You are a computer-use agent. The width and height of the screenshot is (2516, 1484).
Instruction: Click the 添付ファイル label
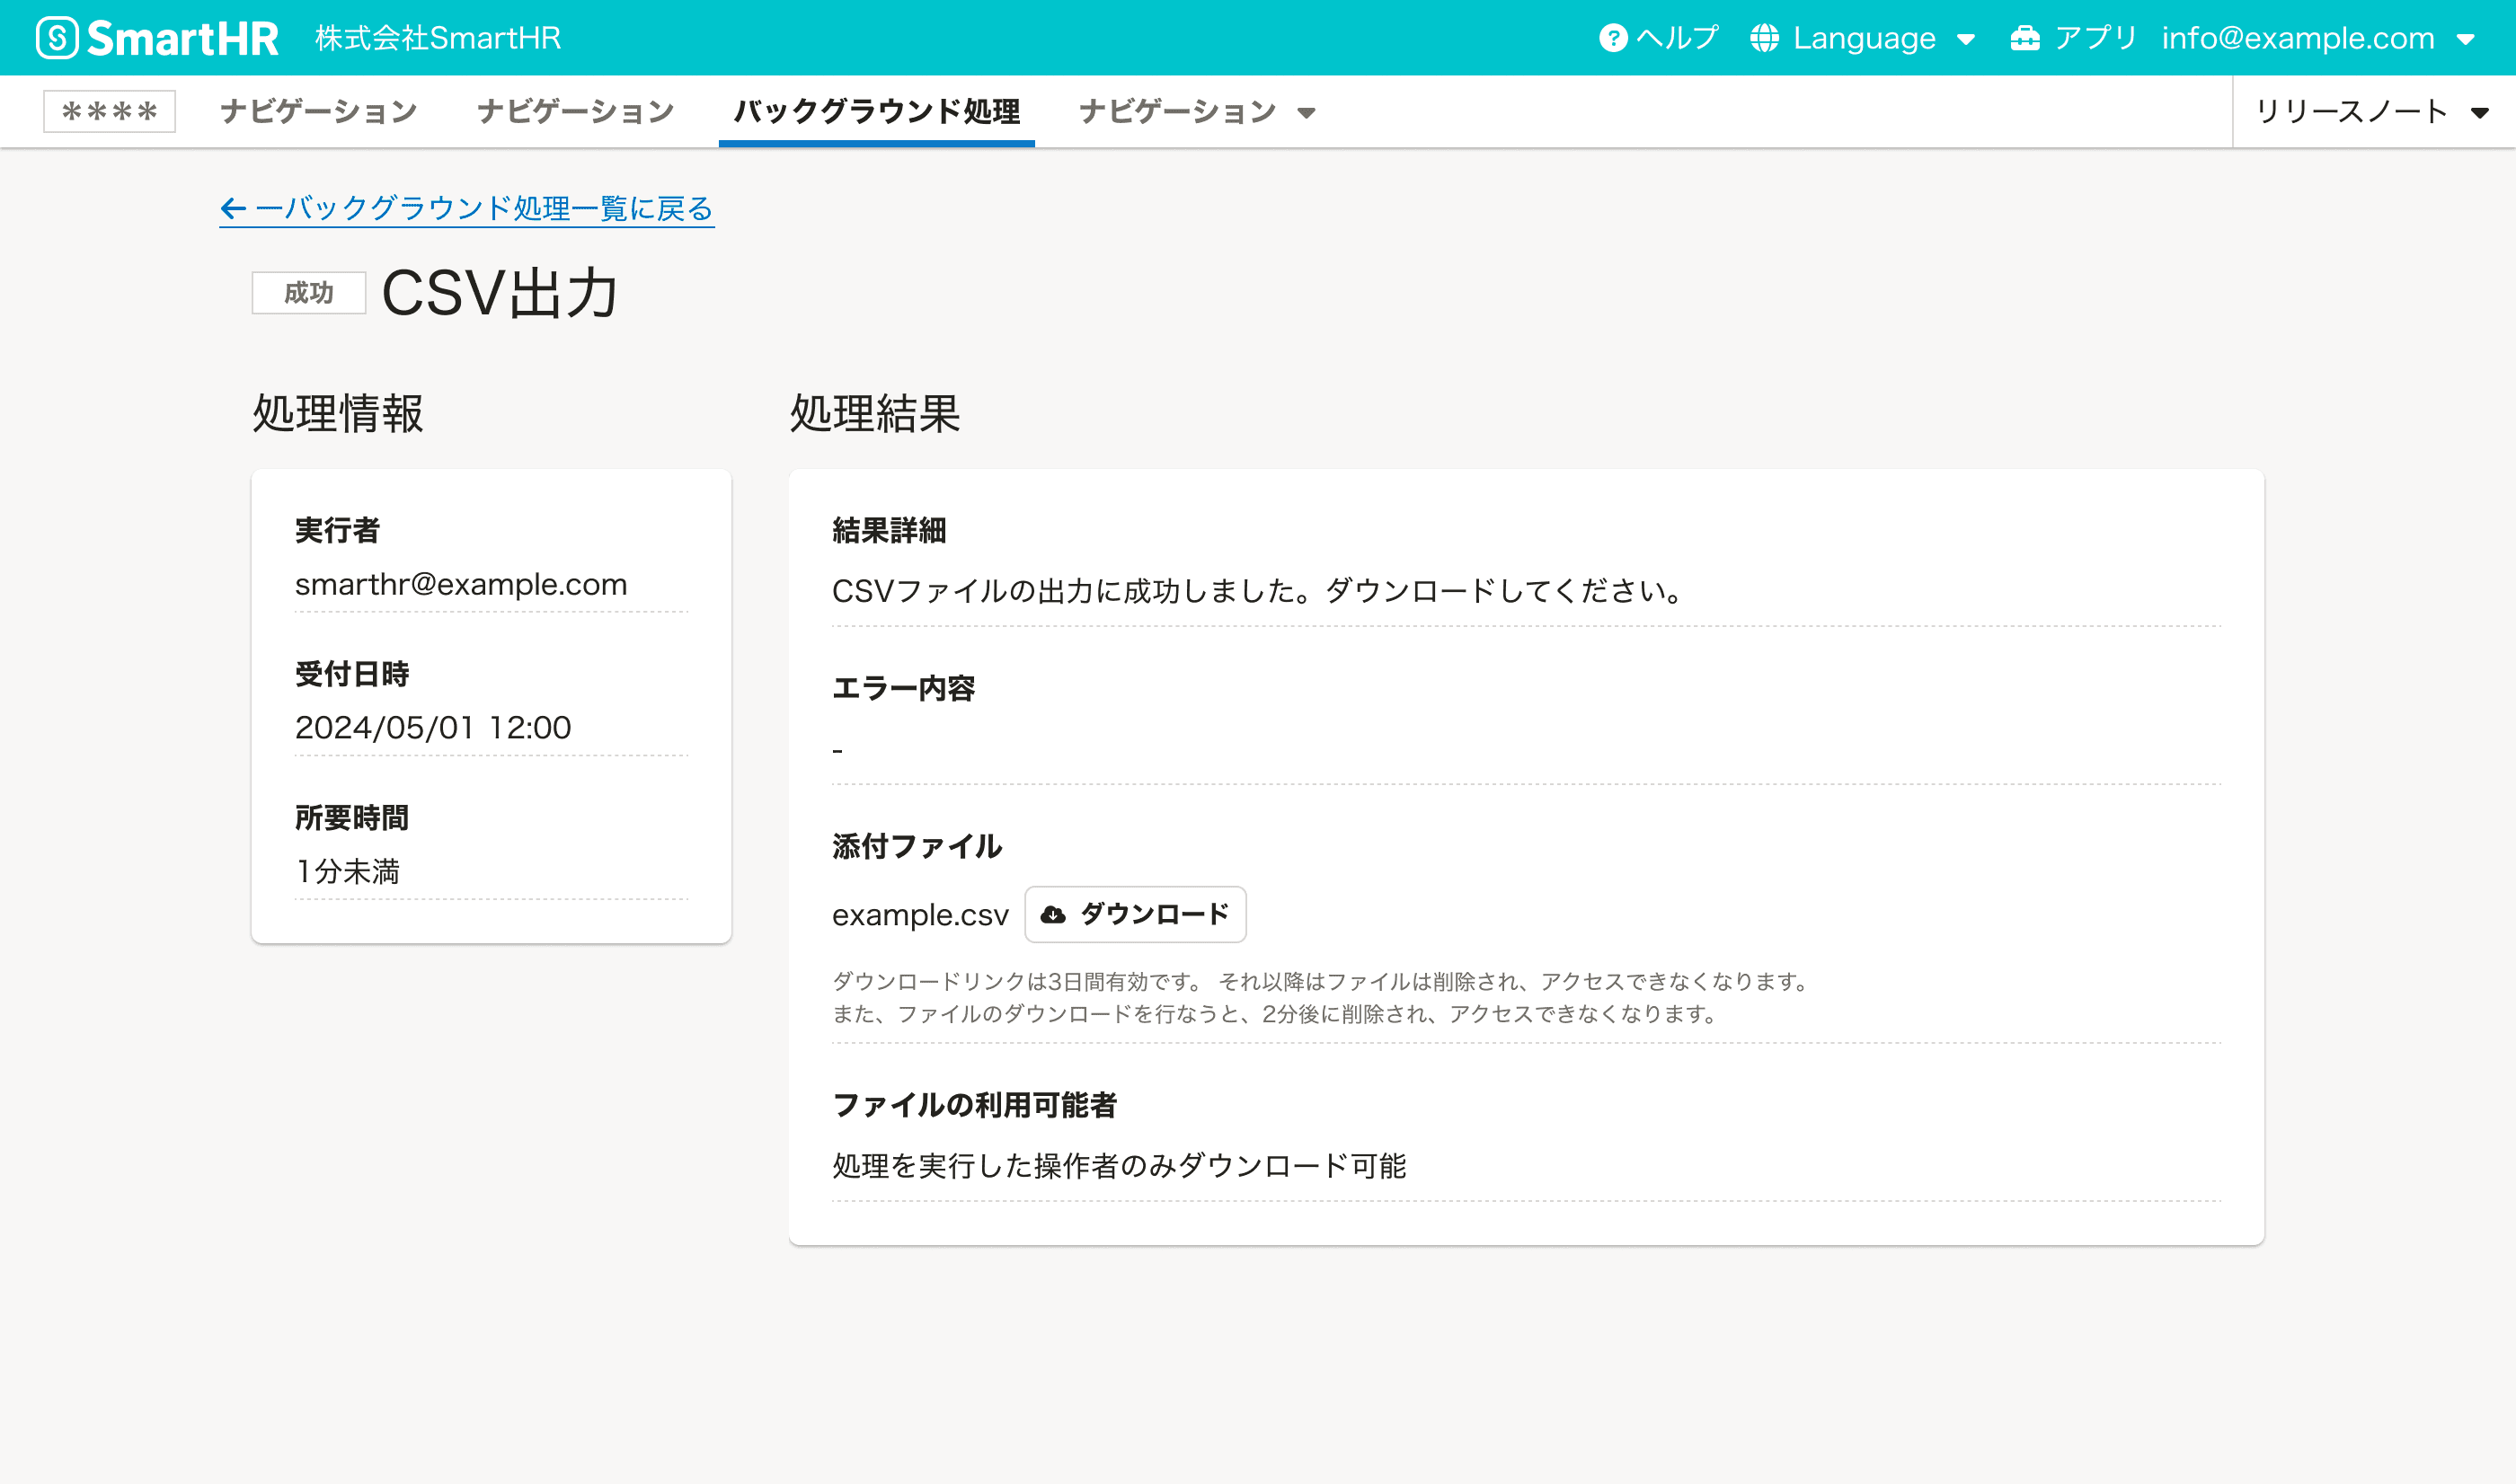917,846
